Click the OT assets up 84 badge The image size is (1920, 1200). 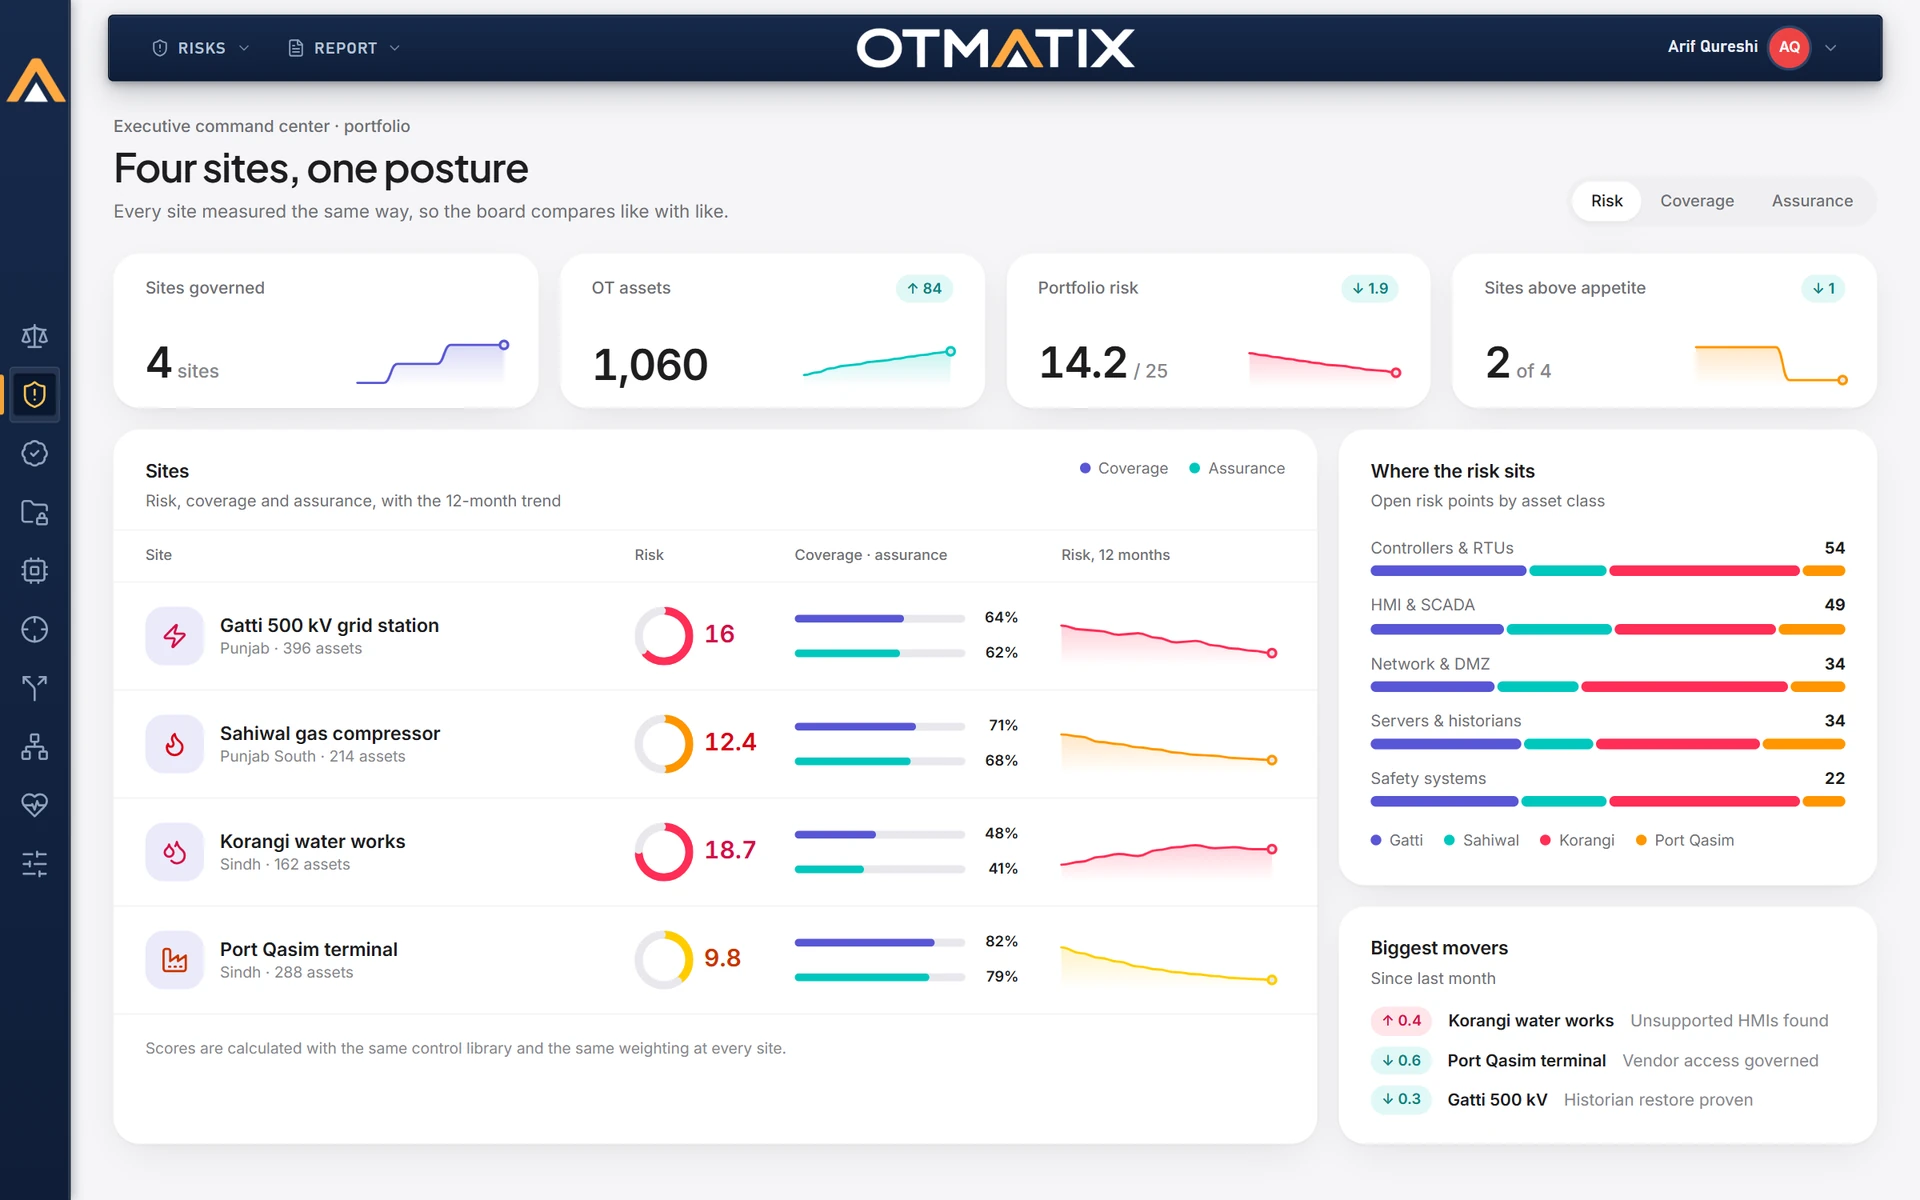click(x=924, y=288)
